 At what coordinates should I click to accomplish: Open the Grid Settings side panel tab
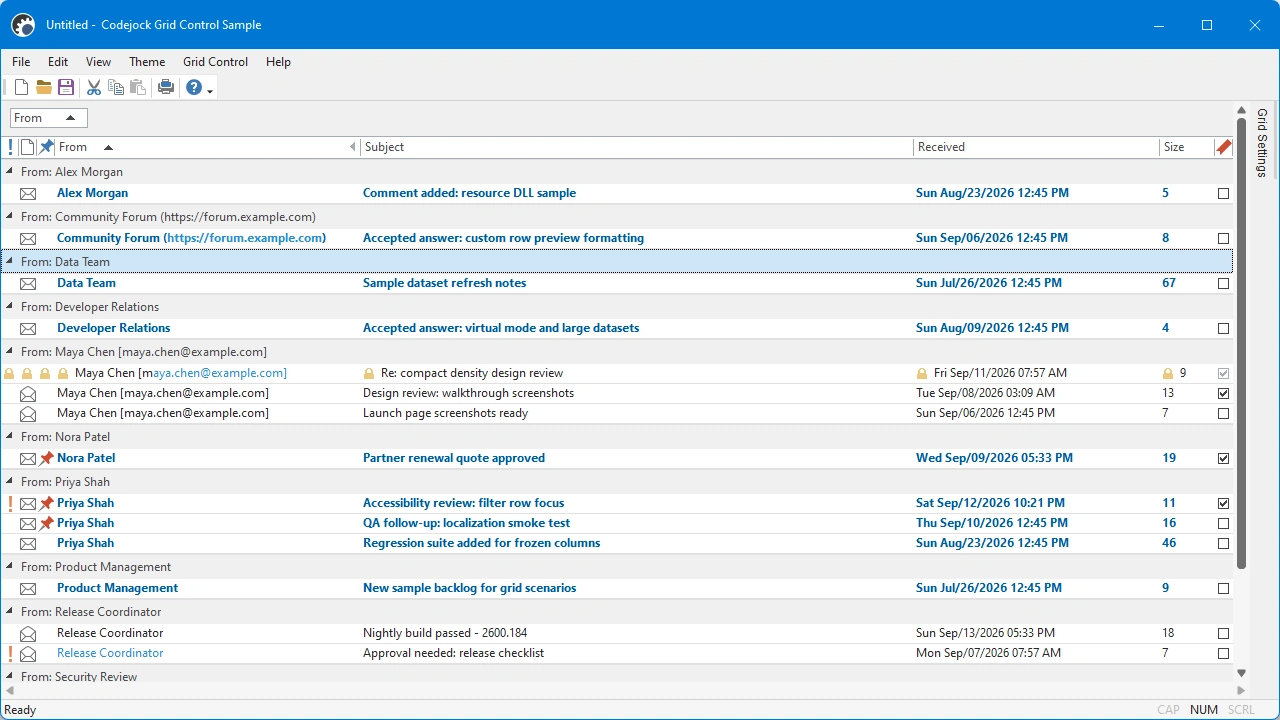pos(1262,143)
